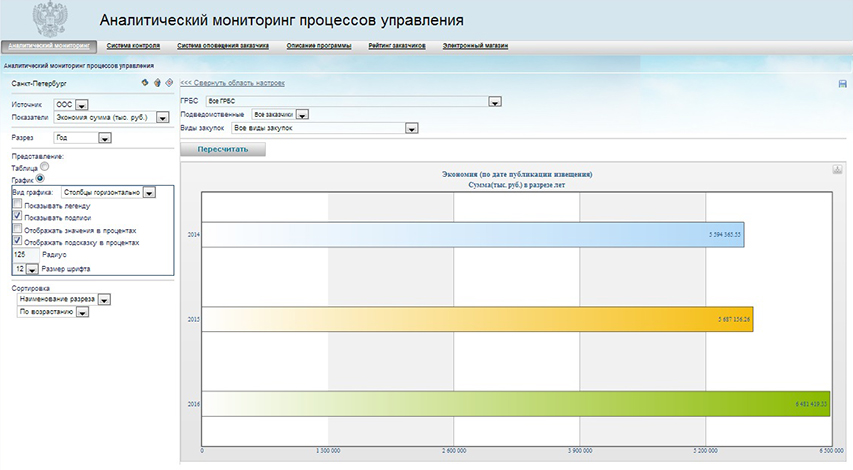Click the save disk icon at top right
Viewport: 853px width, 470px height.
tap(842, 84)
